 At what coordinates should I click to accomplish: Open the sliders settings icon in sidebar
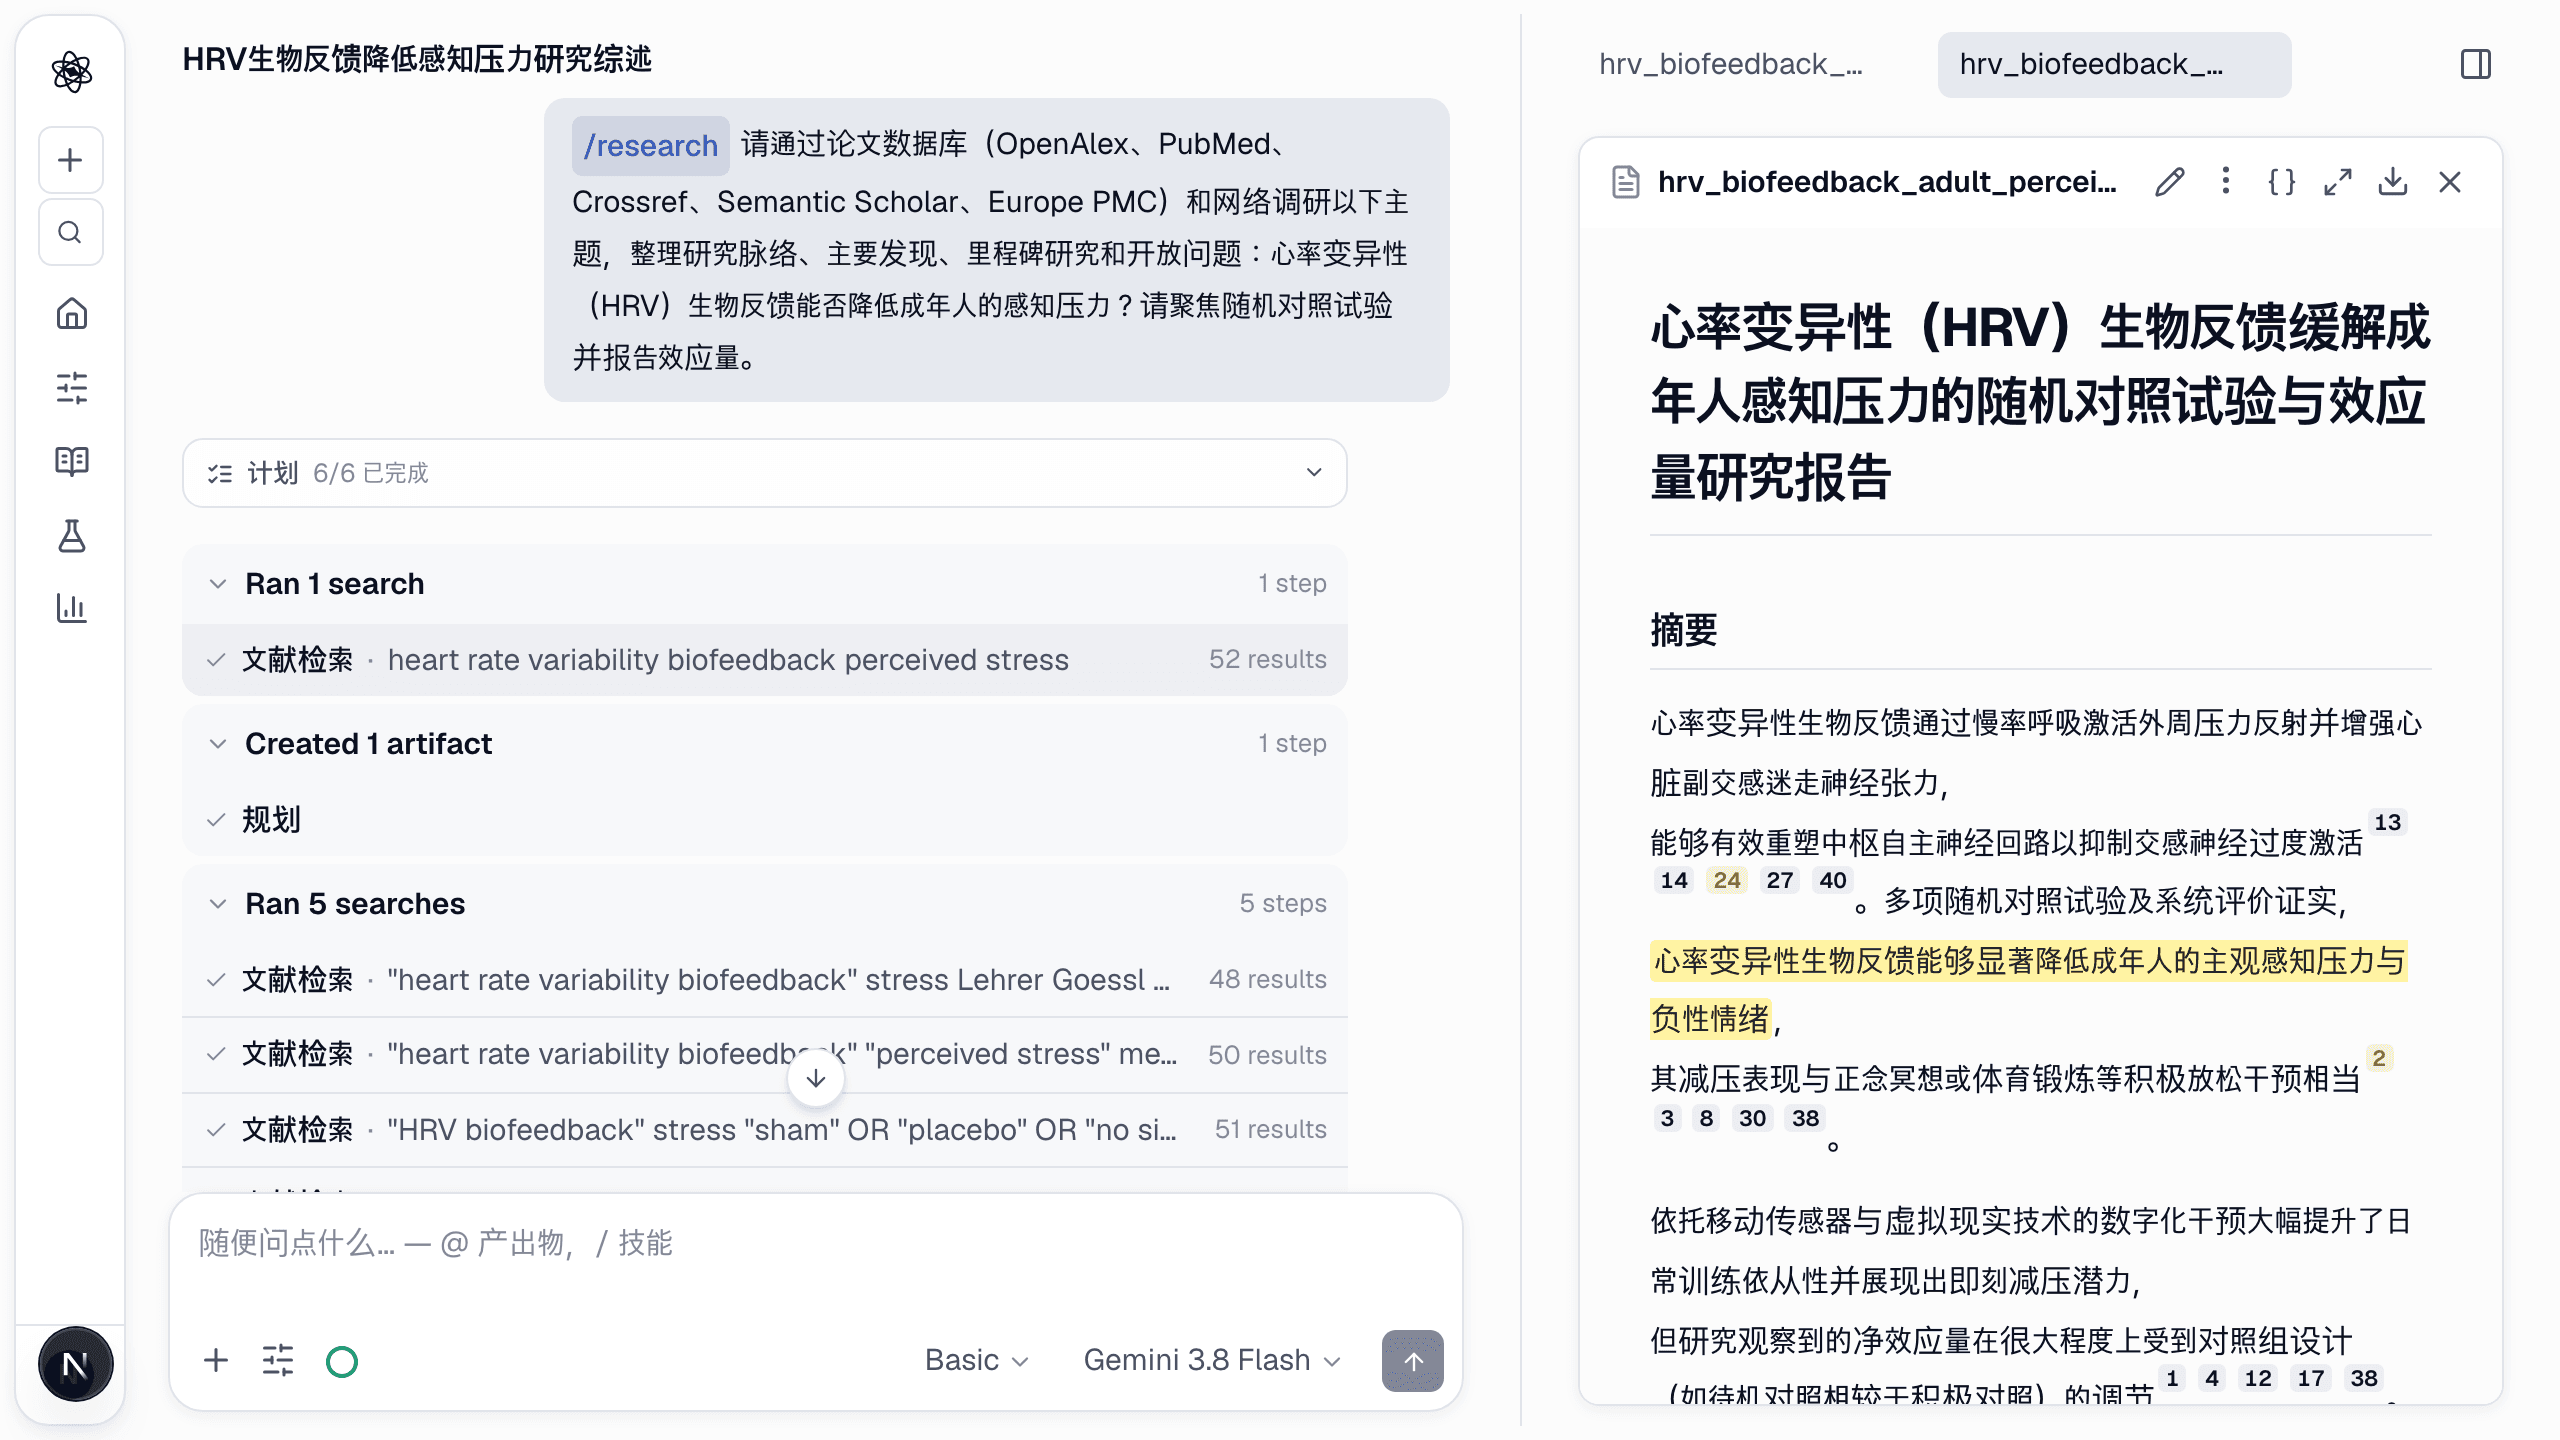coord(71,387)
